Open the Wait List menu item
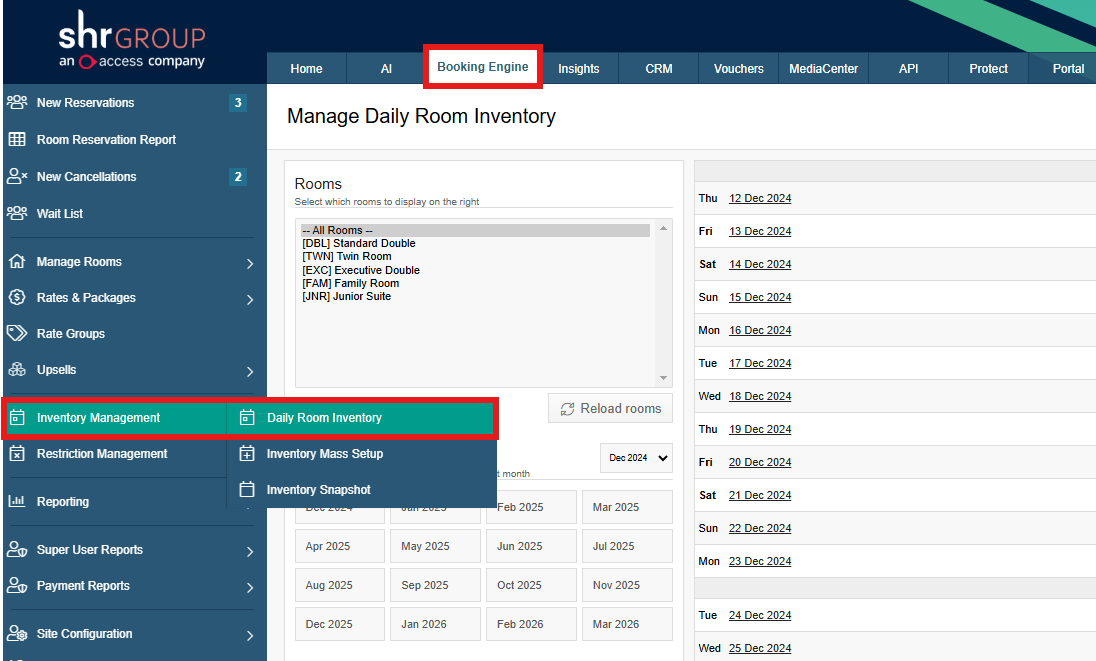 pyautogui.click(x=135, y=213)
